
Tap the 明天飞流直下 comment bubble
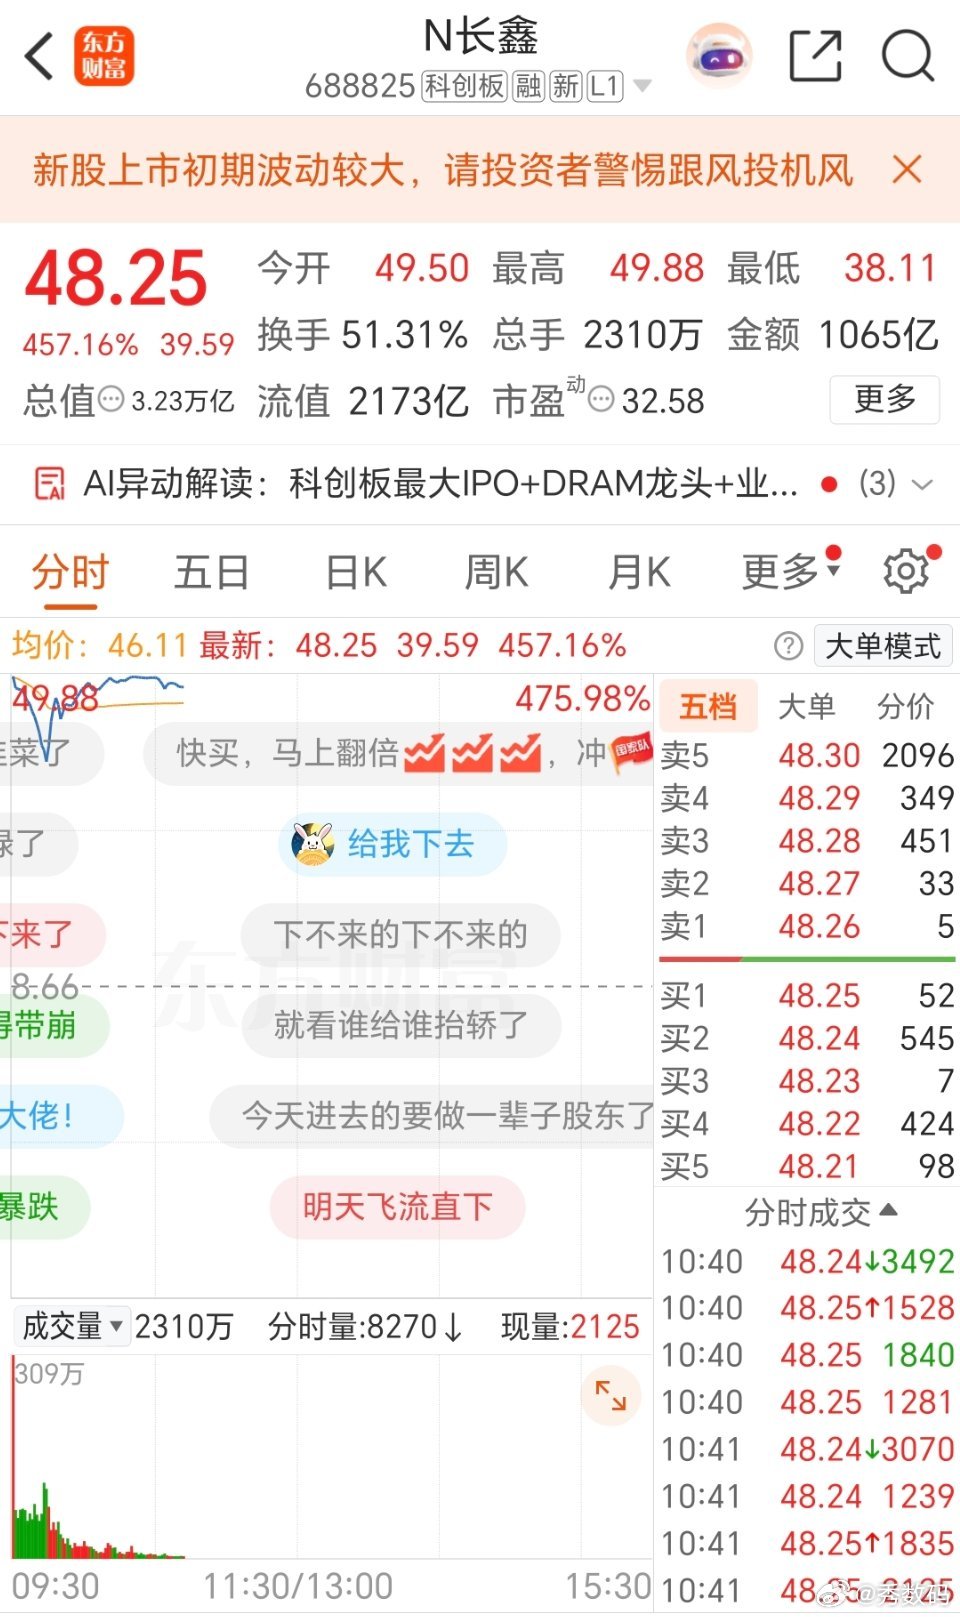397,1207
